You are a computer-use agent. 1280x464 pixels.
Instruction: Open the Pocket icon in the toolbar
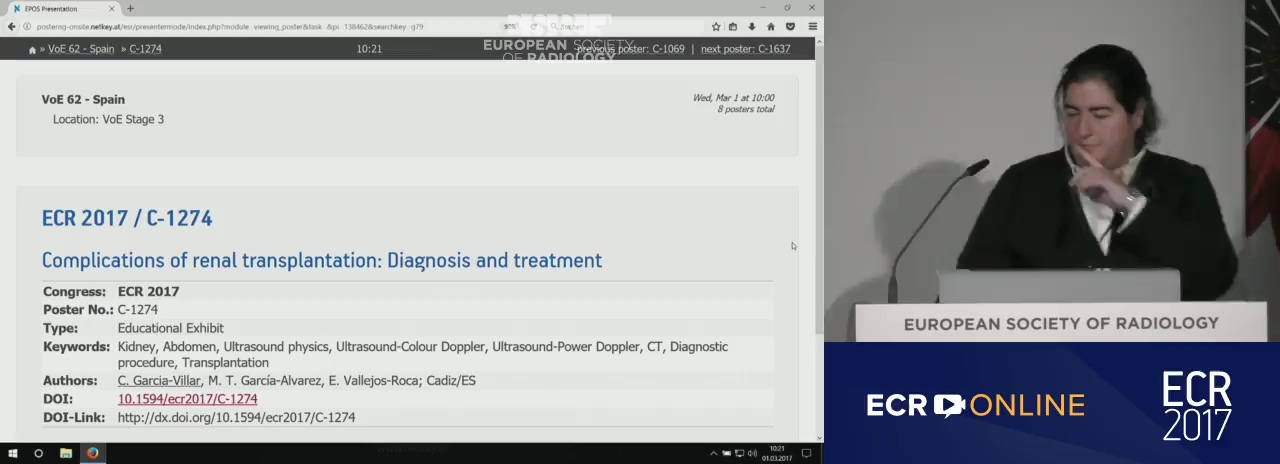790,27
